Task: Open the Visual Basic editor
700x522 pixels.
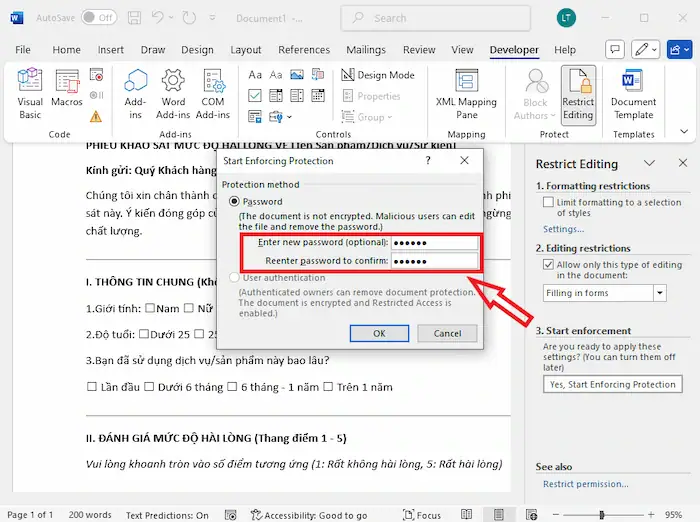Action: (30, 94)
